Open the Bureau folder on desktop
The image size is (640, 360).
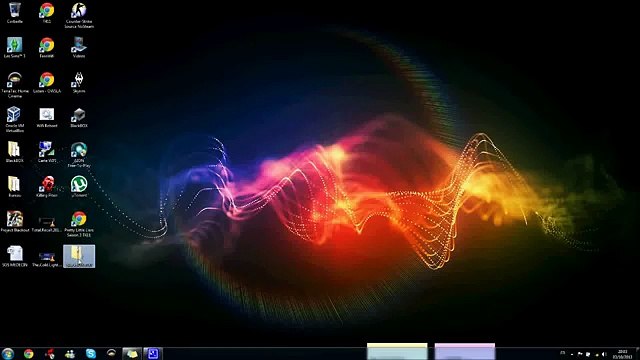pos(15,187)
